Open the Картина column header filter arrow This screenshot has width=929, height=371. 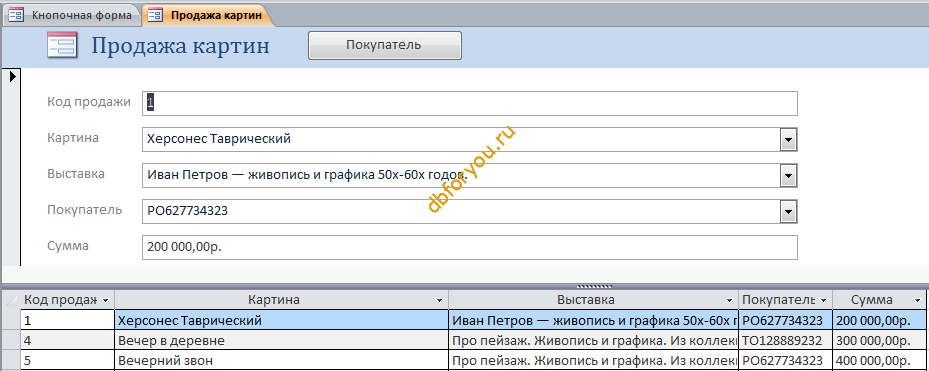440,300
